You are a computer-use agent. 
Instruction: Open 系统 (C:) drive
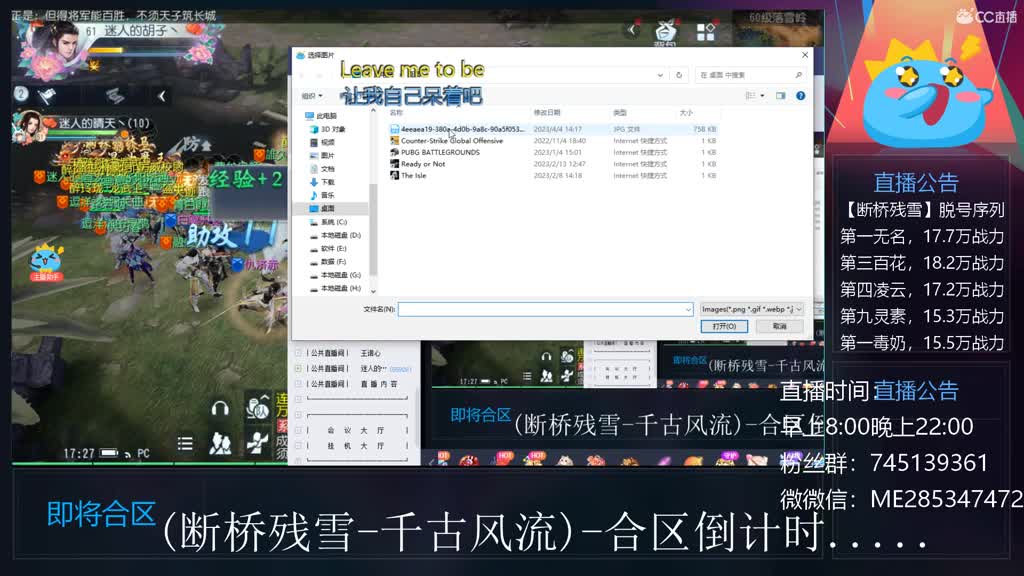pyautogui.click(x=328, y=222)
